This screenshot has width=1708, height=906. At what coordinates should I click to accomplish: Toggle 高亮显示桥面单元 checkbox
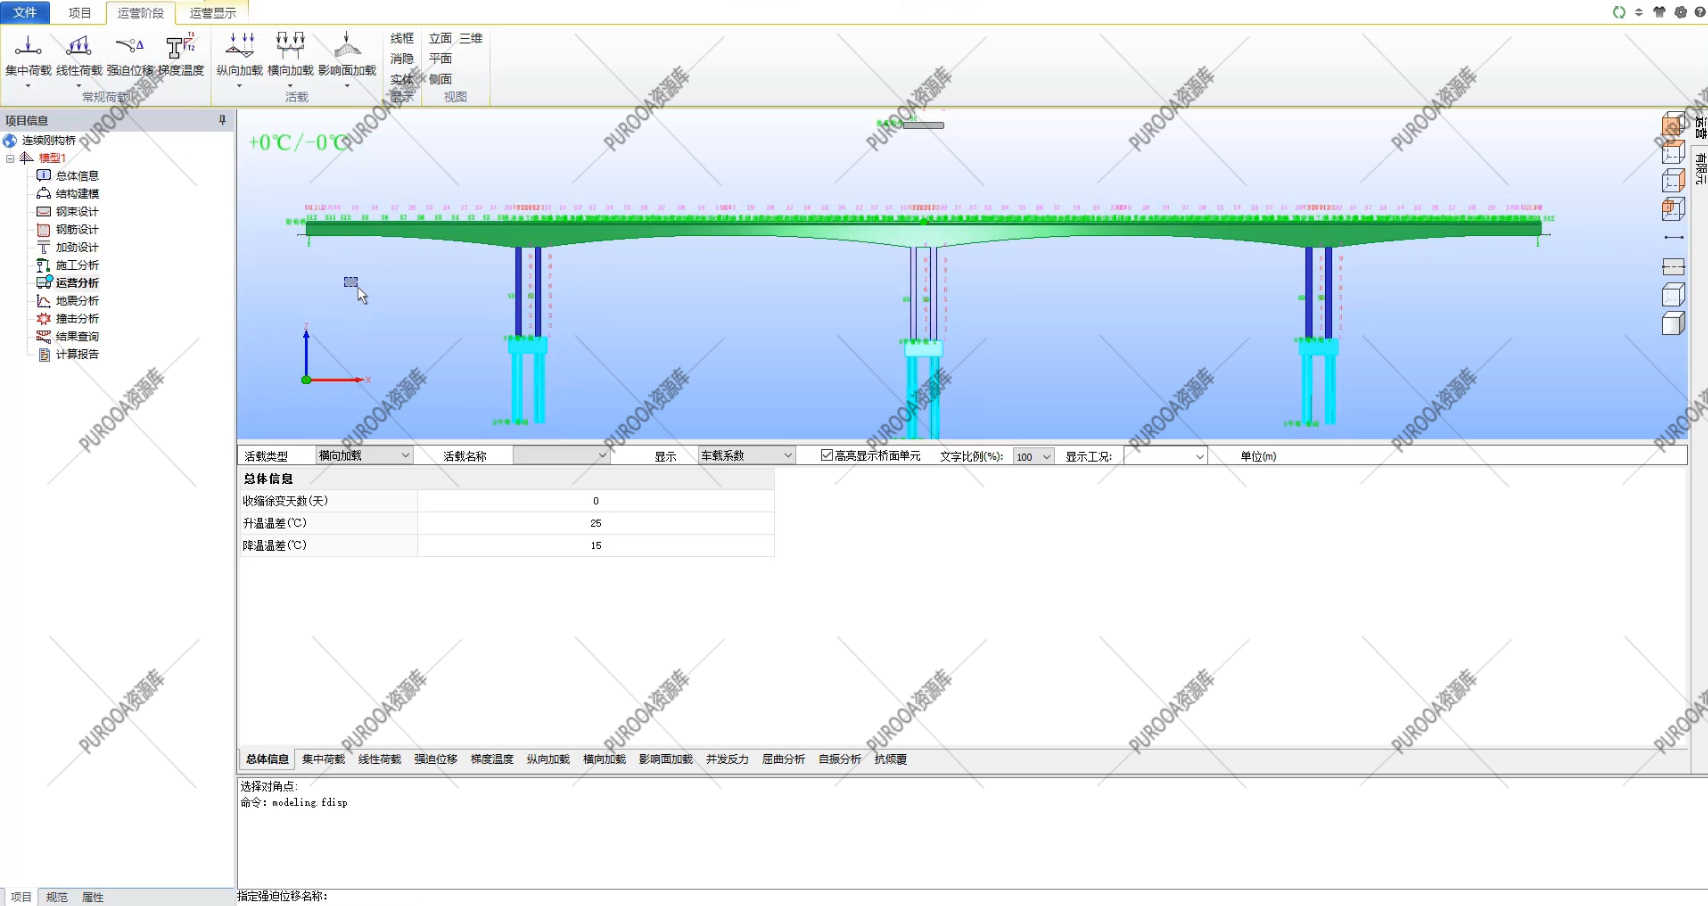(827, 455)
